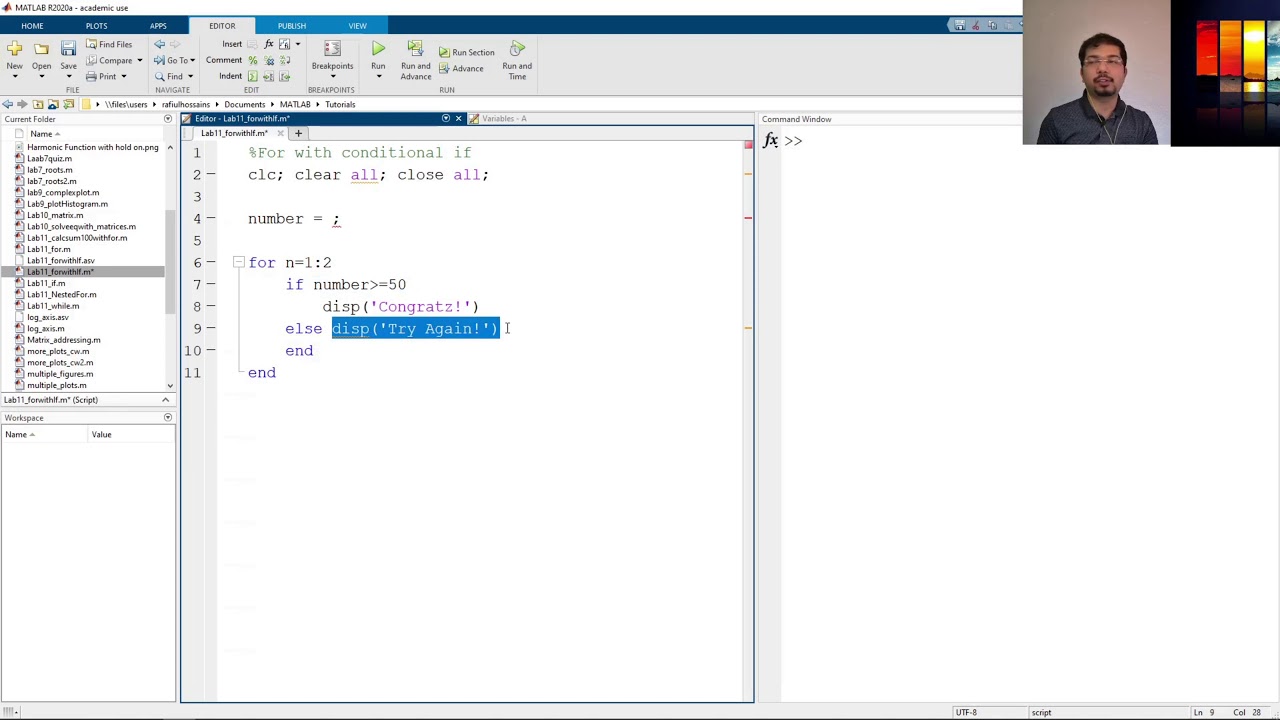Click the Tutorials breadcrumb in path
Viewport: 1280px width, 720px height.
[339, 104]
